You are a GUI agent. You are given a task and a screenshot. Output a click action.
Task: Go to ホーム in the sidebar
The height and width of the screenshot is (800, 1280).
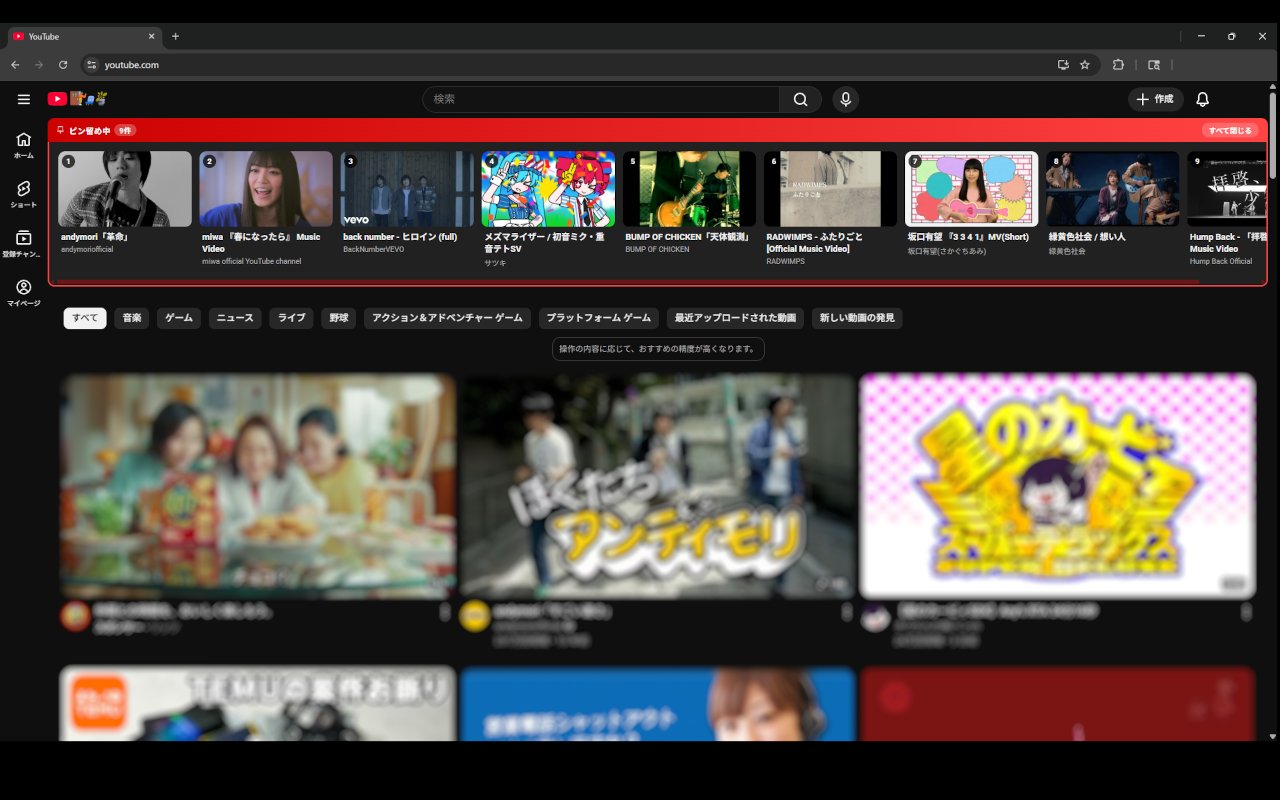point(24,146)
